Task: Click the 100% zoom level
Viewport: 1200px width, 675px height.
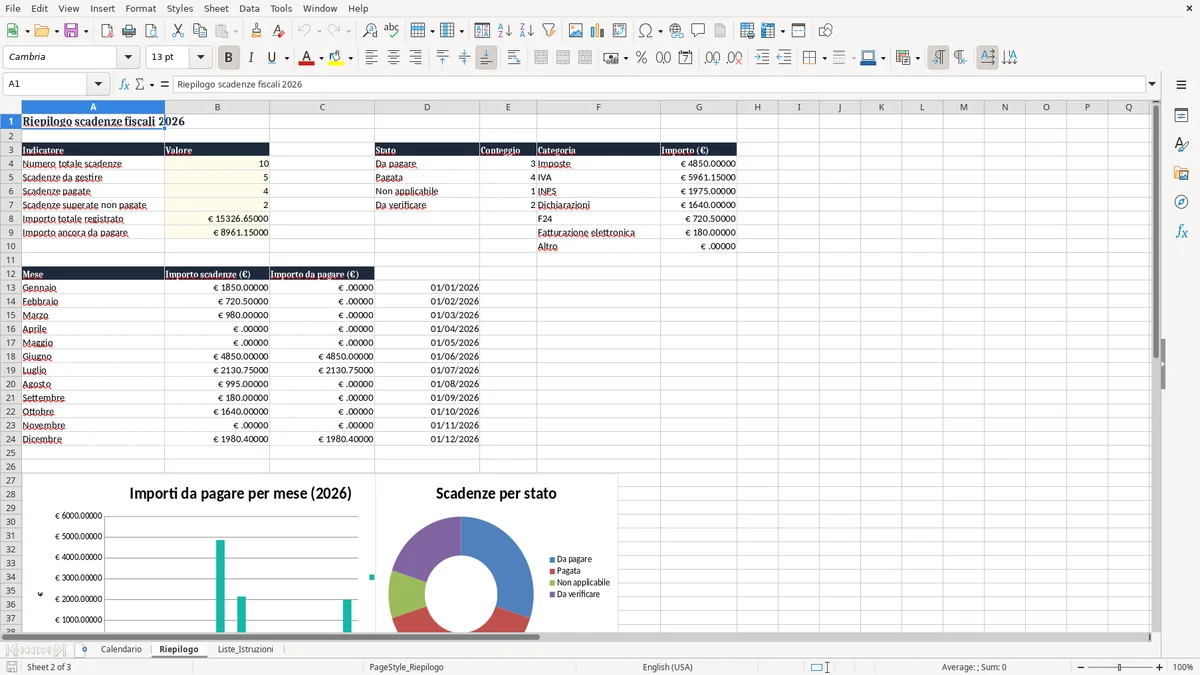Action: 1182,667
